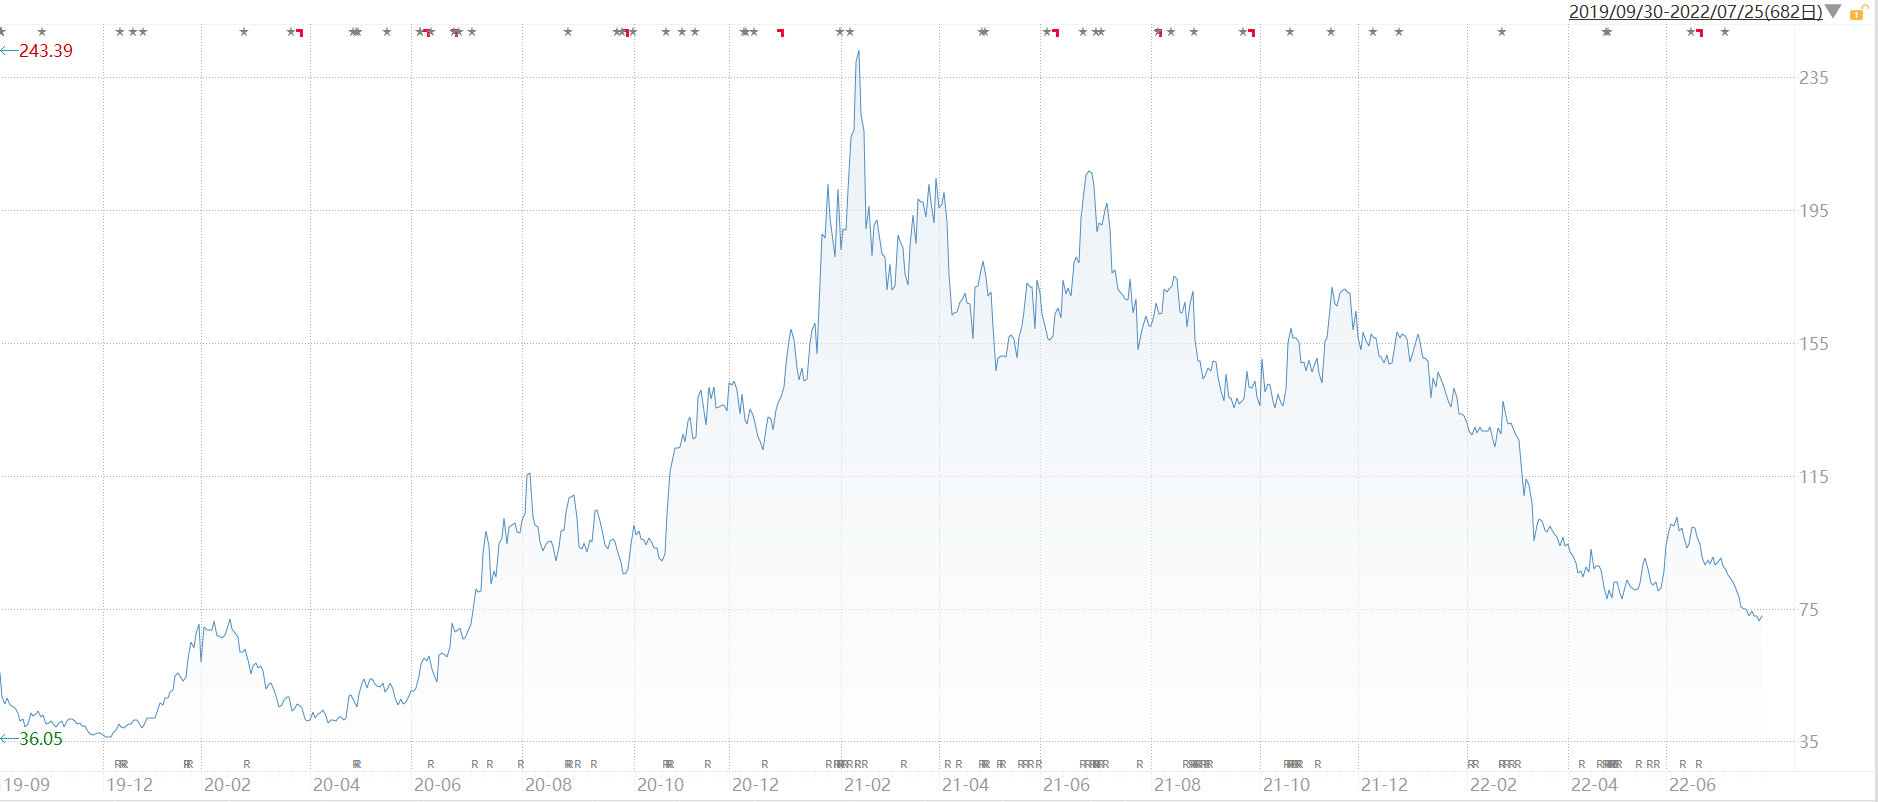Click the 235 price axis label
This screenshot has width=1878, height=802.
point(1813,78)
